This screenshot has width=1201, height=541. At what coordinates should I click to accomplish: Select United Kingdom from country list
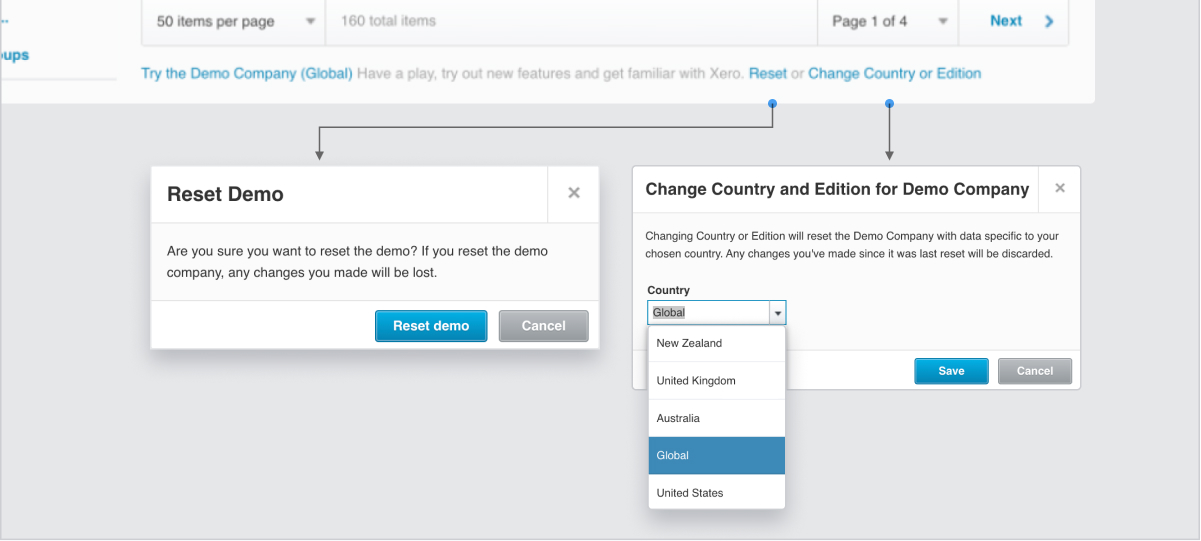[717, 381]
